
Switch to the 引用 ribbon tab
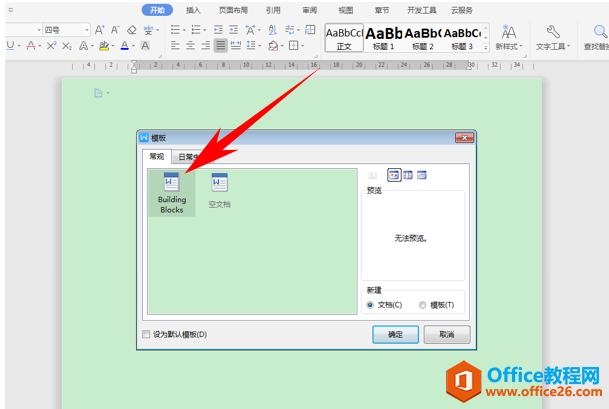[x=273, y=10]
